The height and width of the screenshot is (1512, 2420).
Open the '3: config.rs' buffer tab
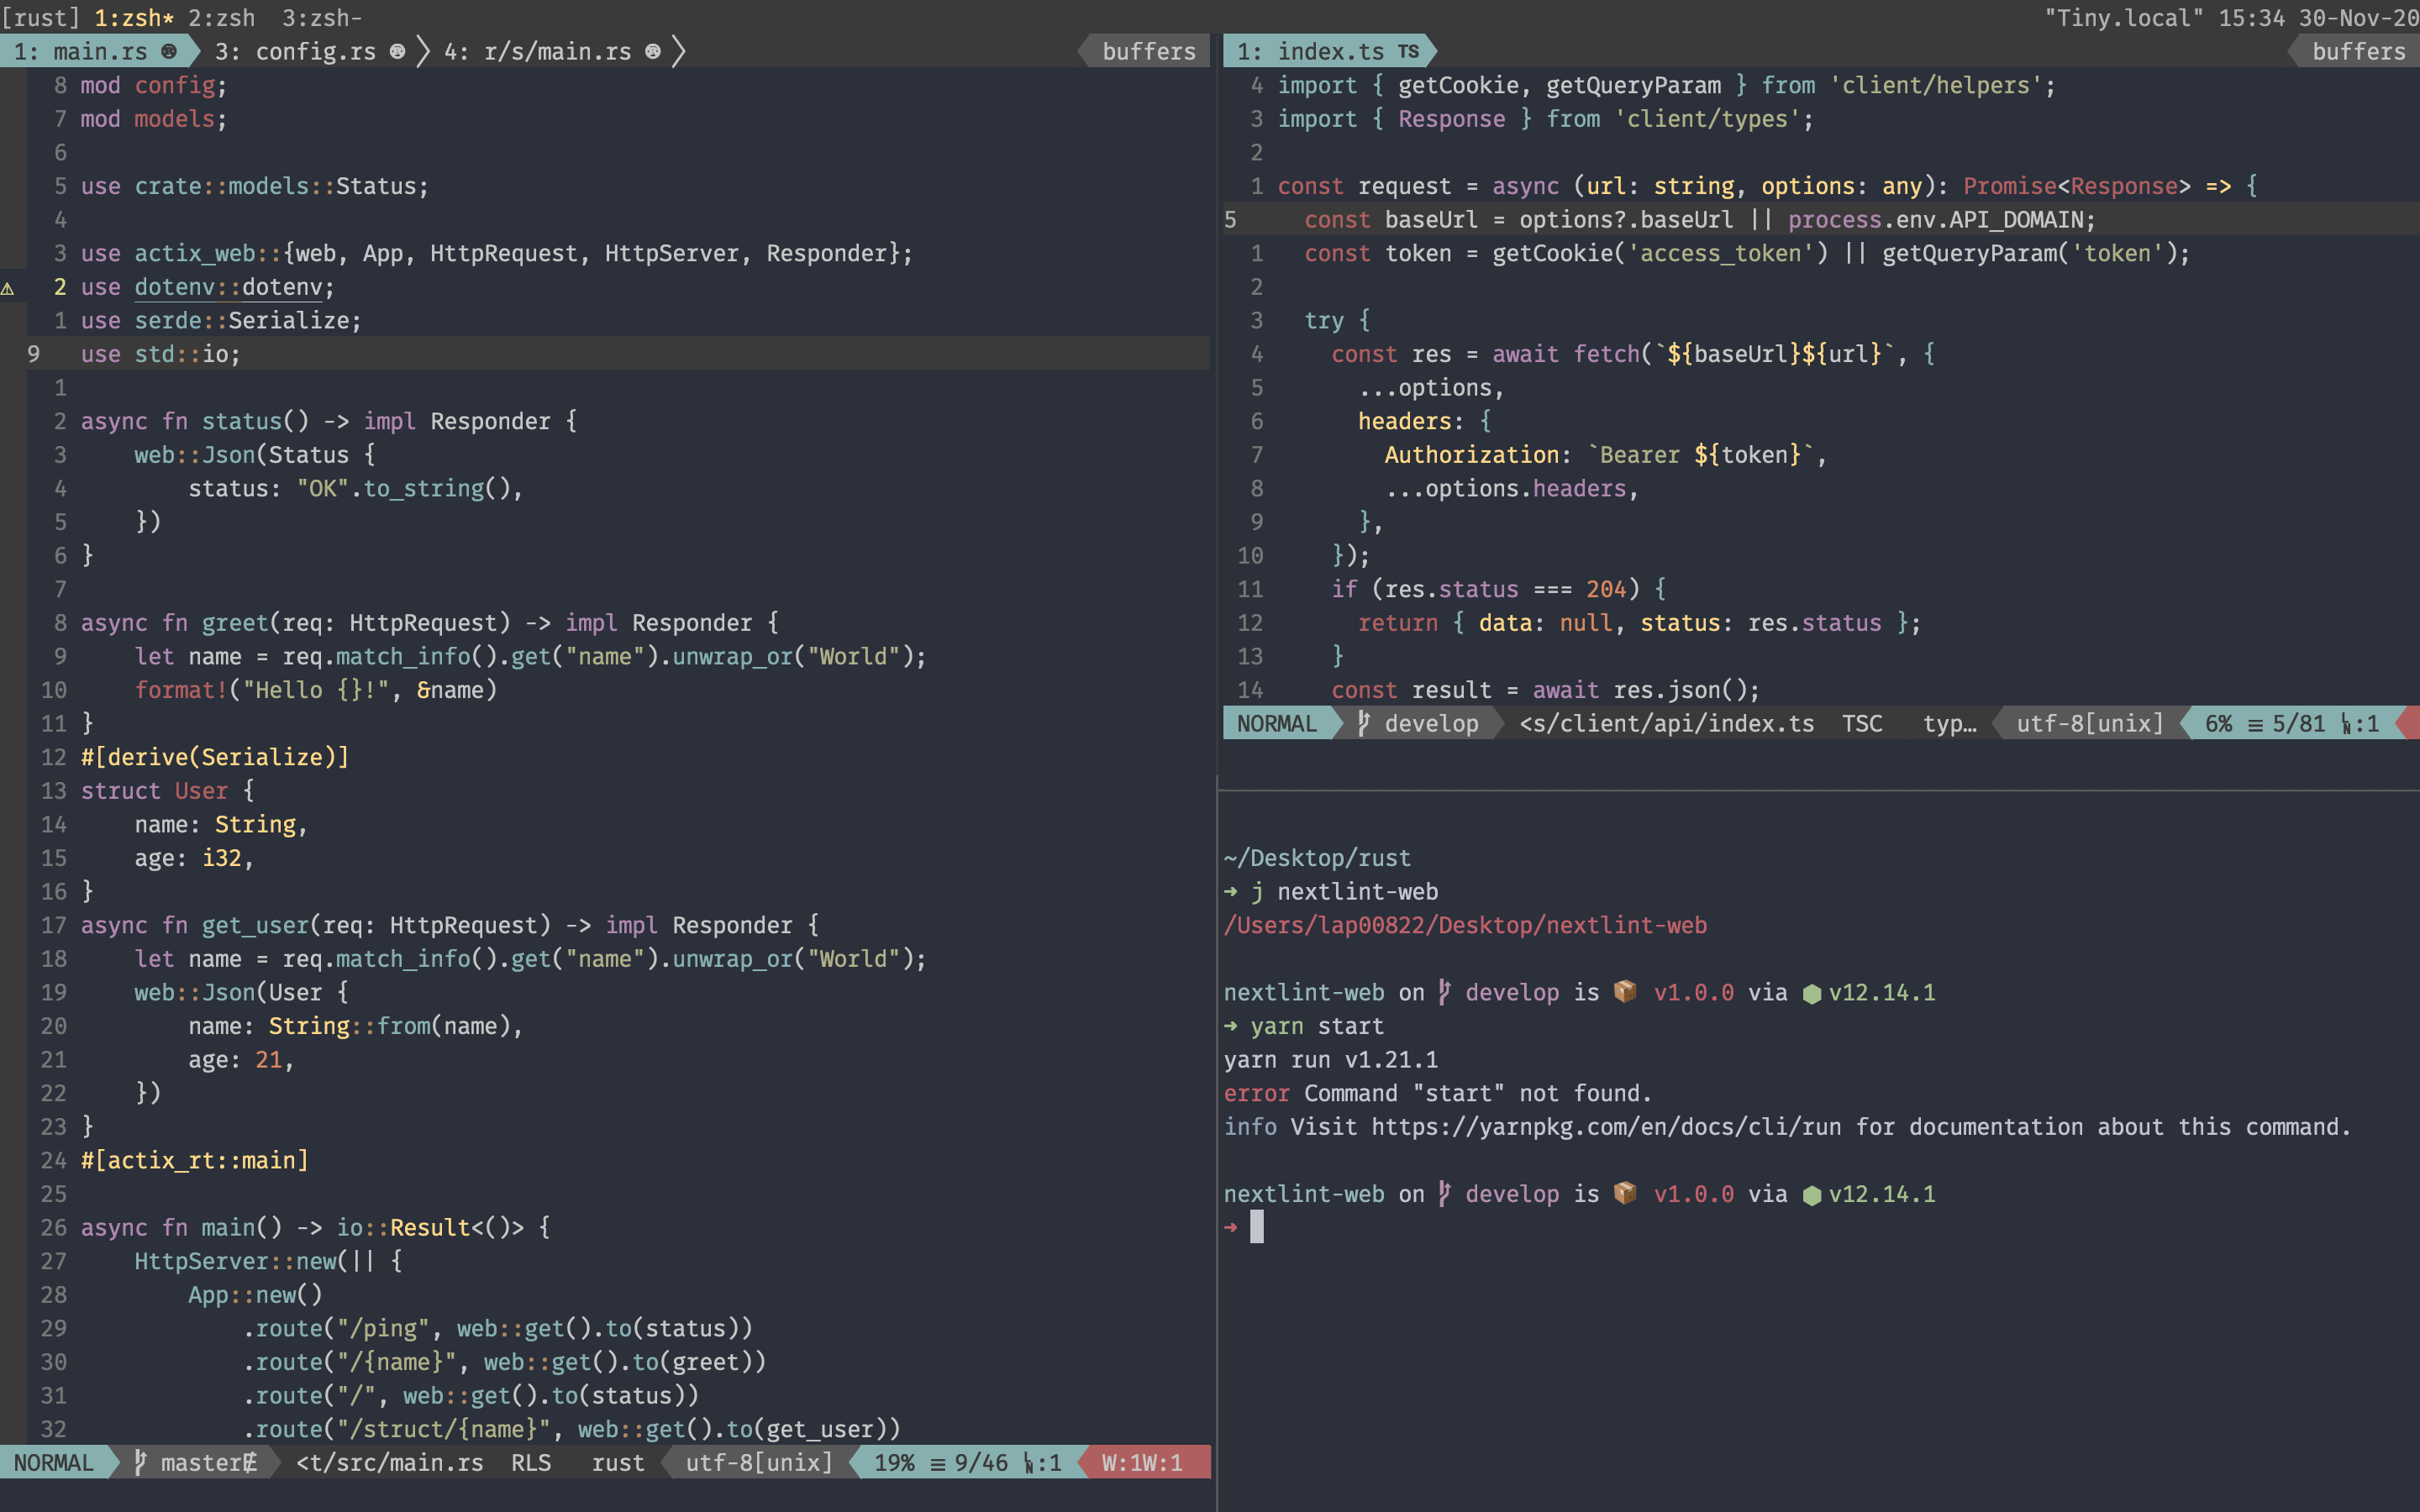pyautogui.click(x=310, y=51)
